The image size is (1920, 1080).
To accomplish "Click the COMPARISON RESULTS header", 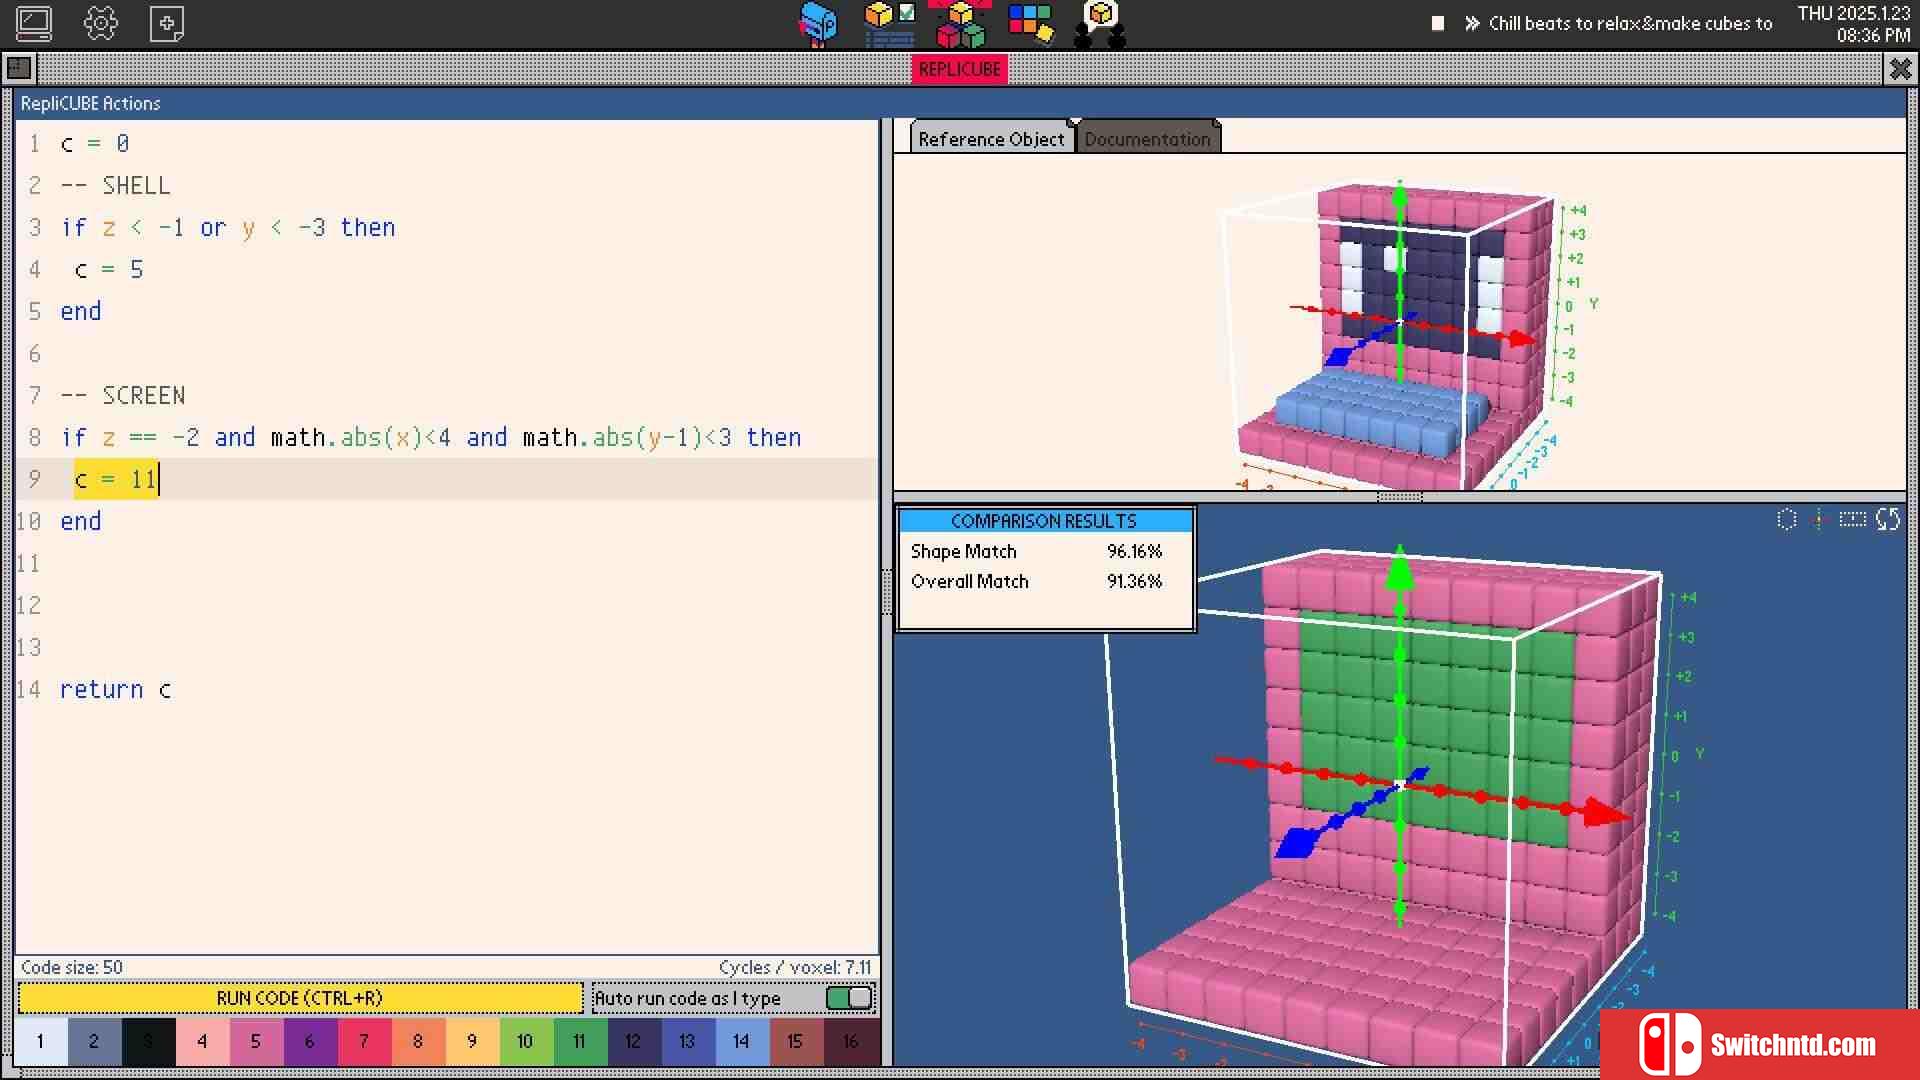I will pos(1044,521).
